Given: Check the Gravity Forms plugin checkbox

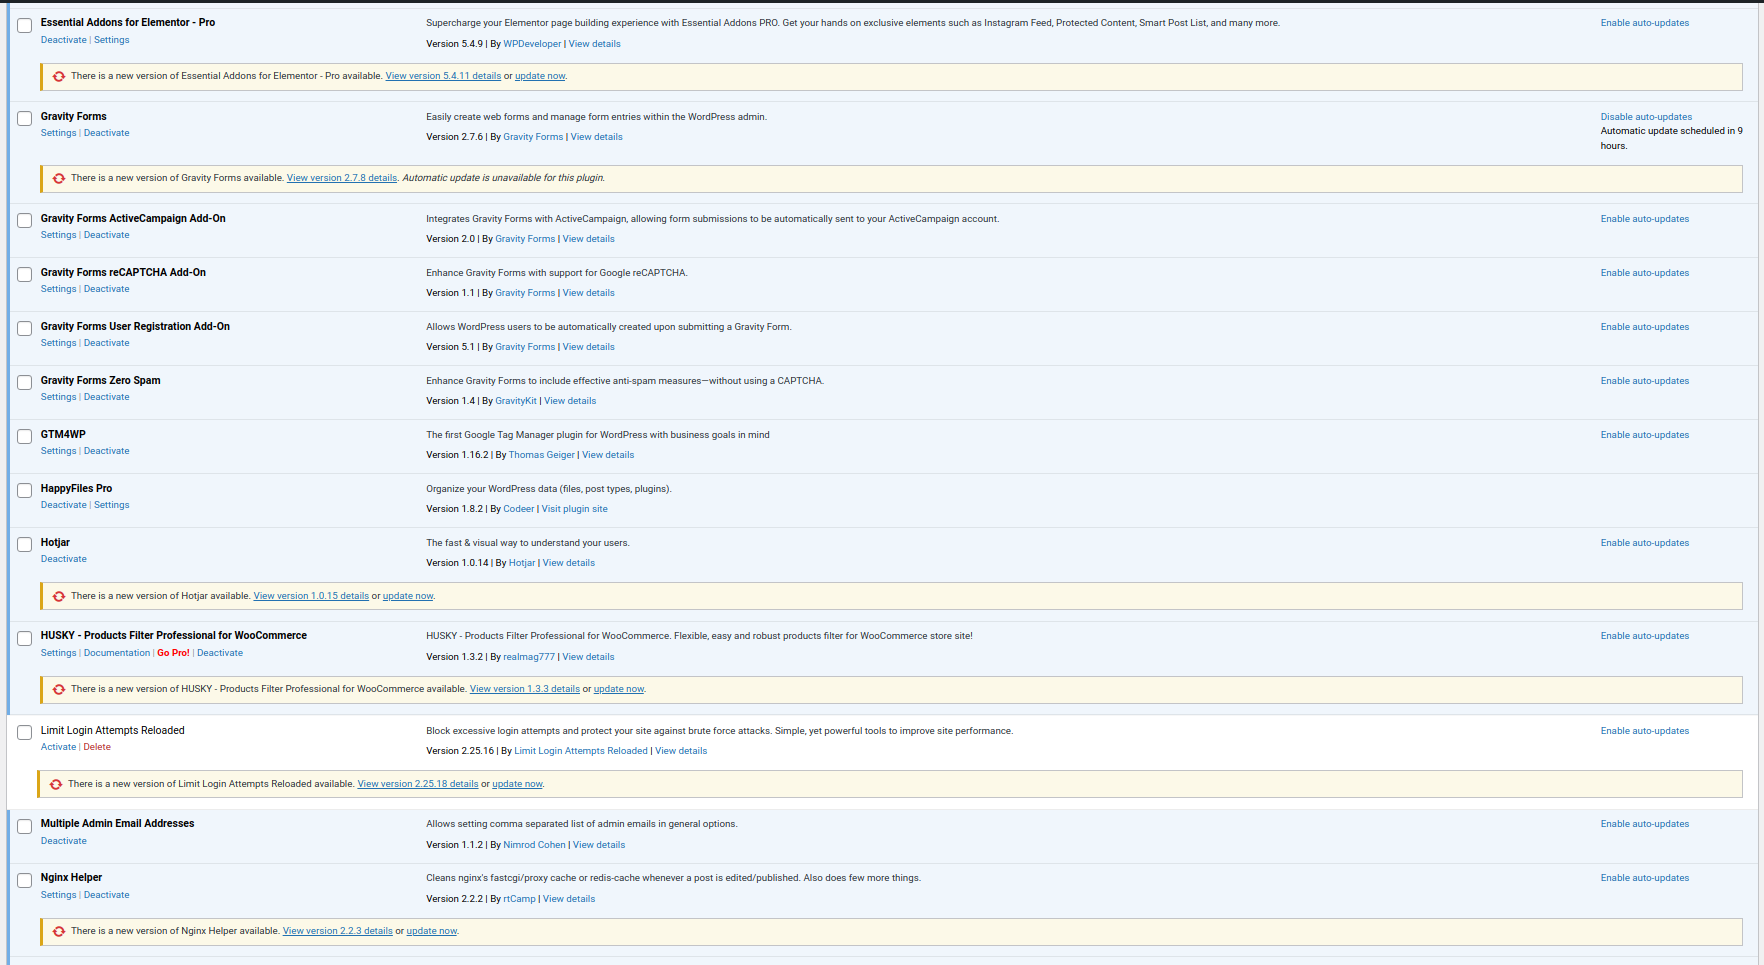Looking at the screenshot, I should click(x=25, y=119).
